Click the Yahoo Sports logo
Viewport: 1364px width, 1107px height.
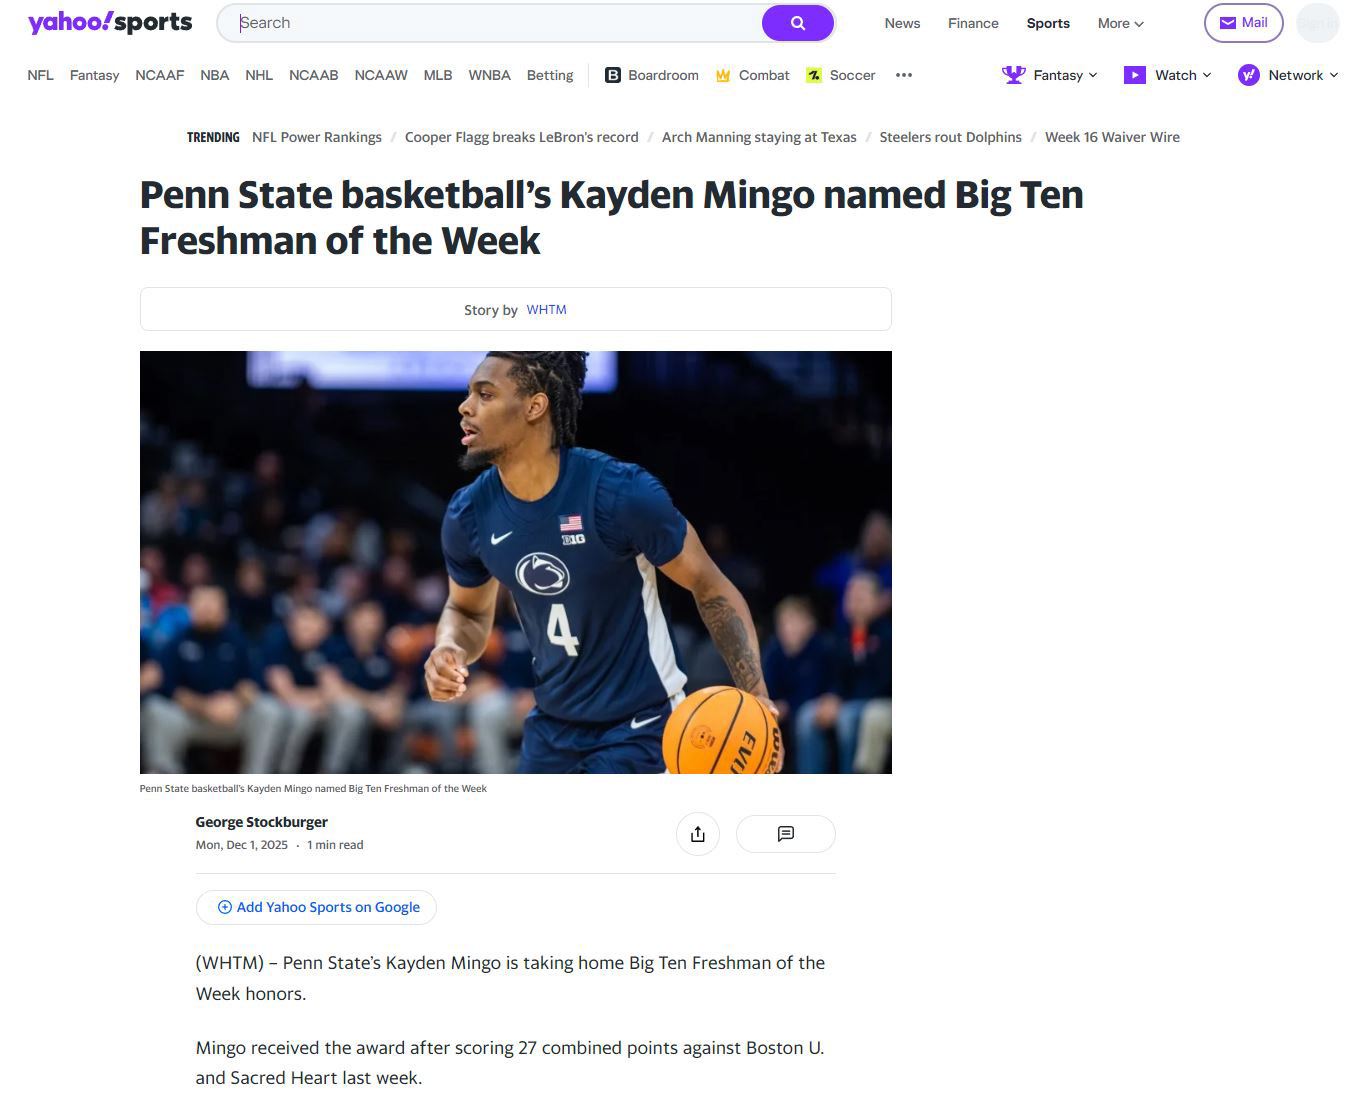click(x=110, y=23)
